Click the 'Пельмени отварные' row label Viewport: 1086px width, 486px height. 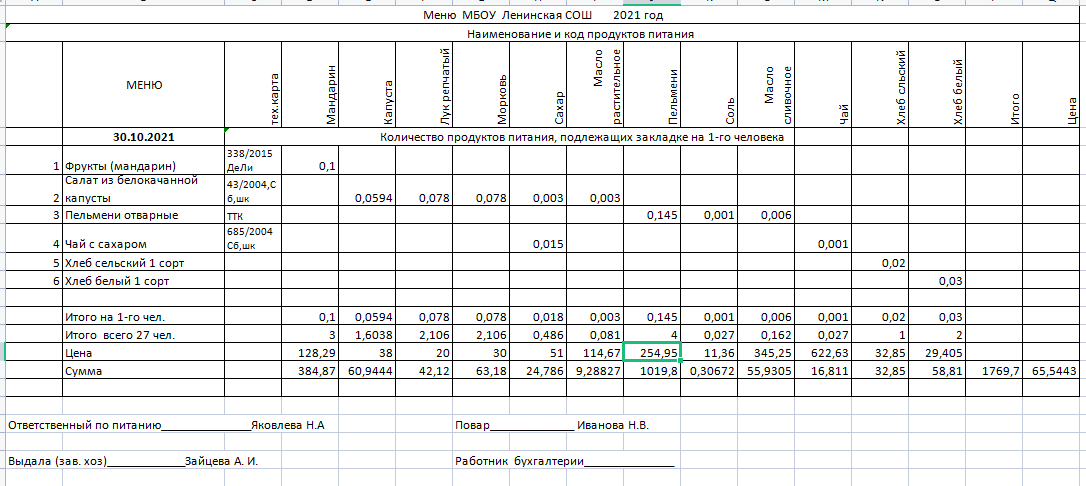point(121,215)
